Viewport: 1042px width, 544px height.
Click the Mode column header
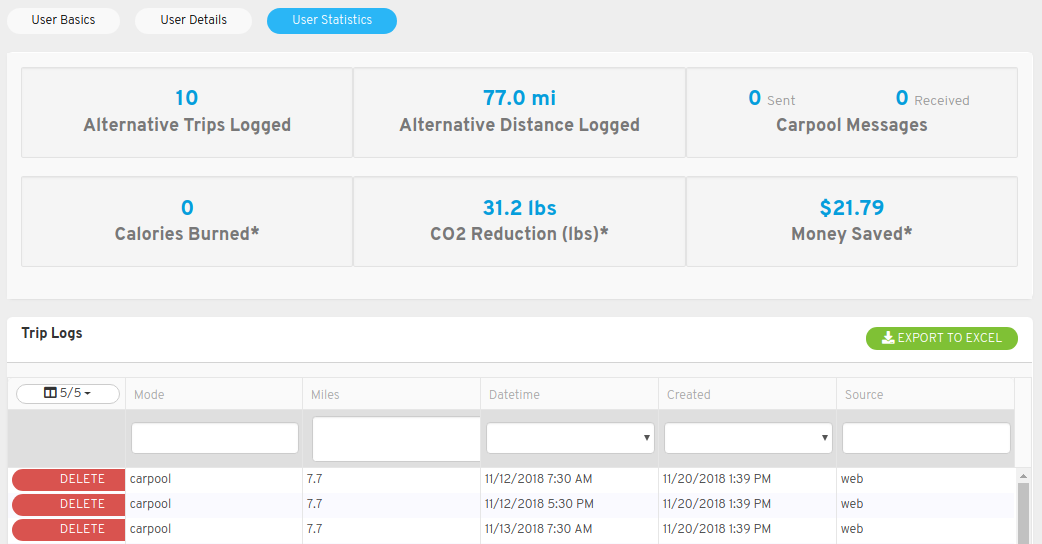click(214, 395)
